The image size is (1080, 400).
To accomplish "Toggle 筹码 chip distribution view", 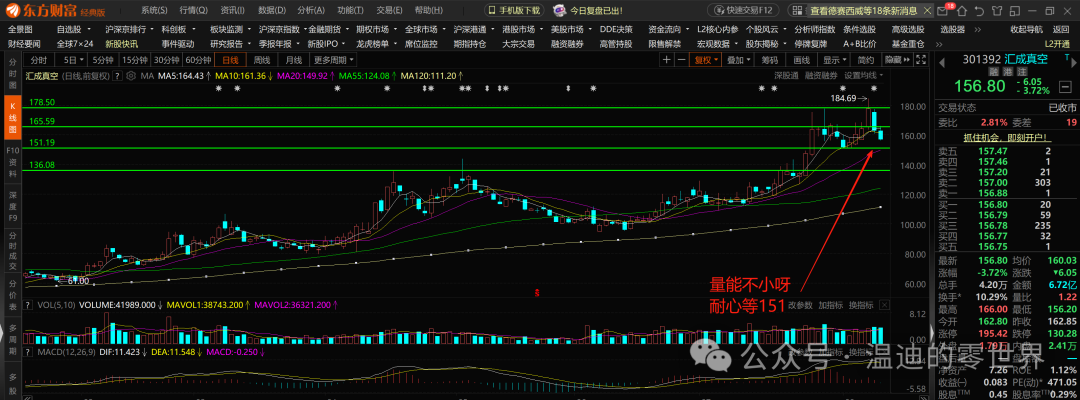I will point(770,60).
